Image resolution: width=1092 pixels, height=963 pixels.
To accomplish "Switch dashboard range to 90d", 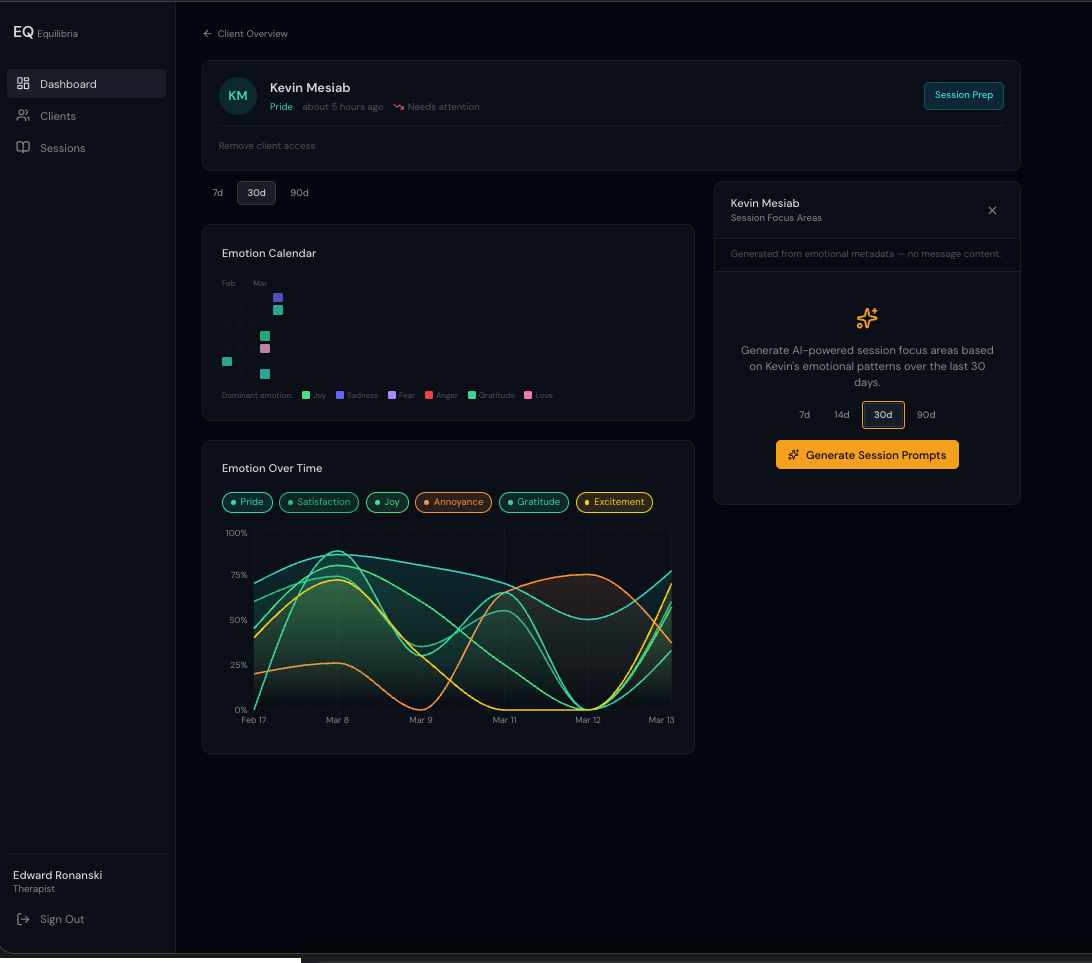I will click(299, 193).
